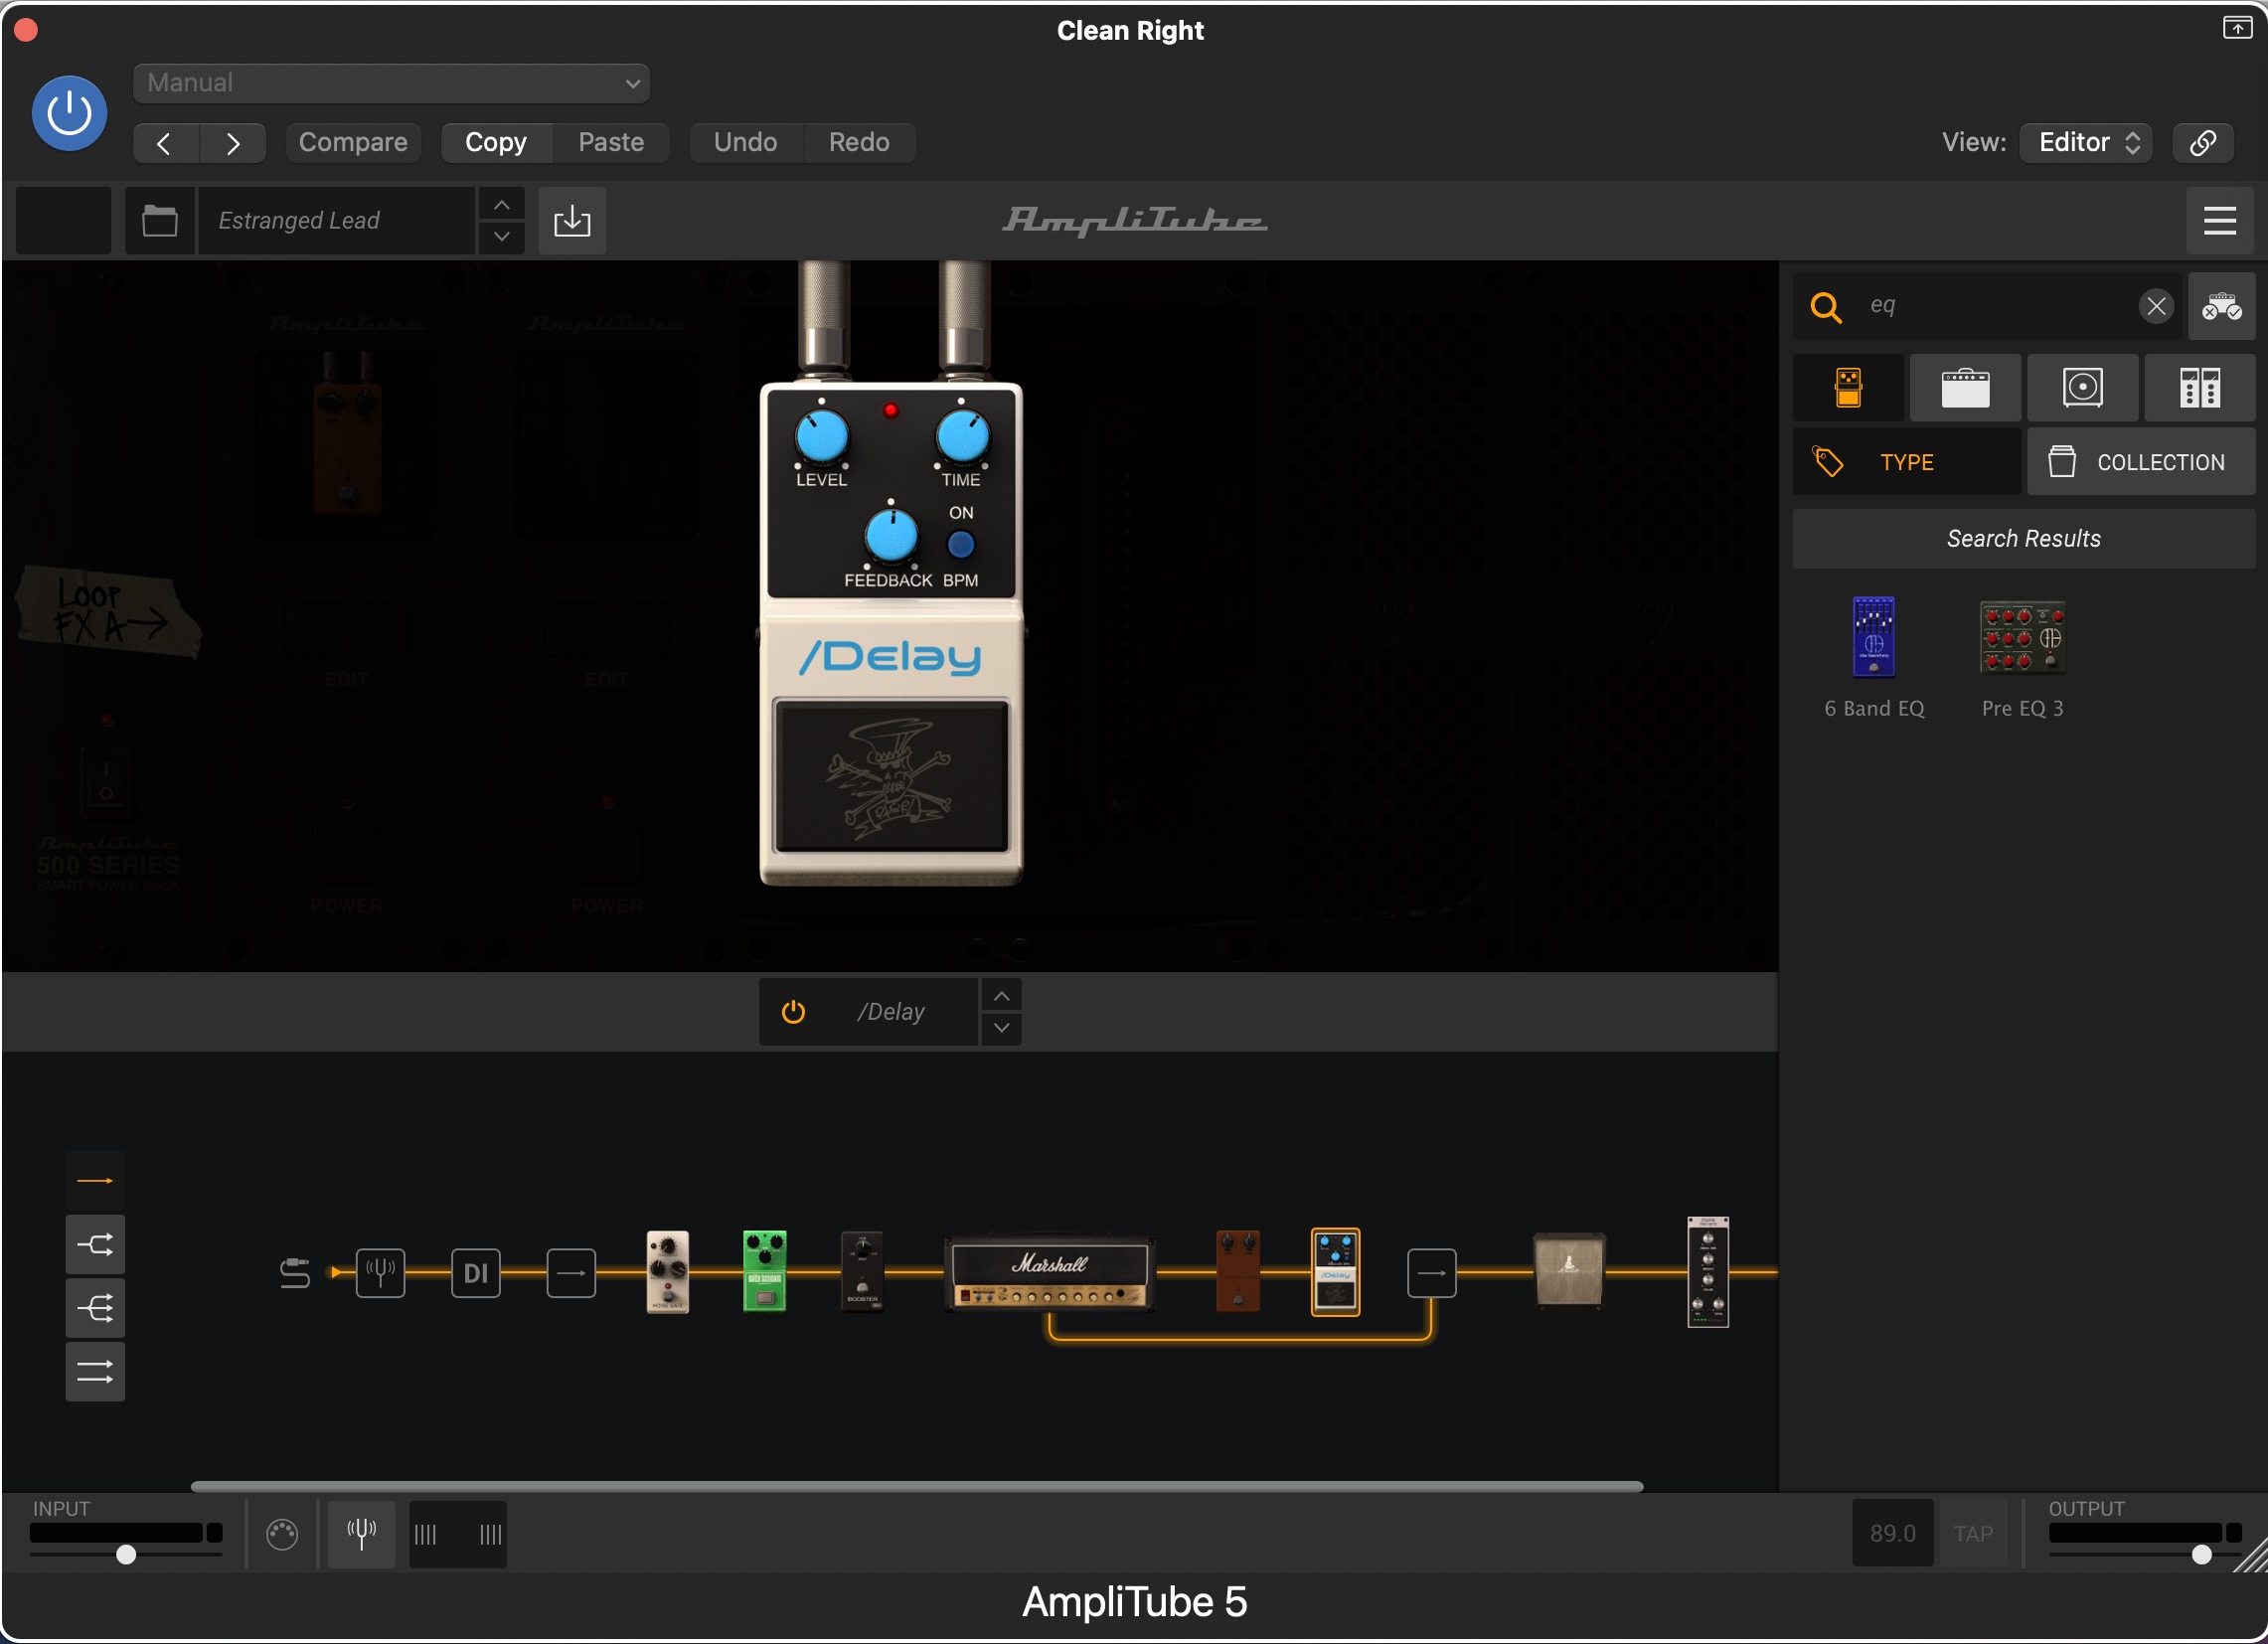Click the Undo button
The height and width of the screenshot is (1644, 2268).
point(745,143)
